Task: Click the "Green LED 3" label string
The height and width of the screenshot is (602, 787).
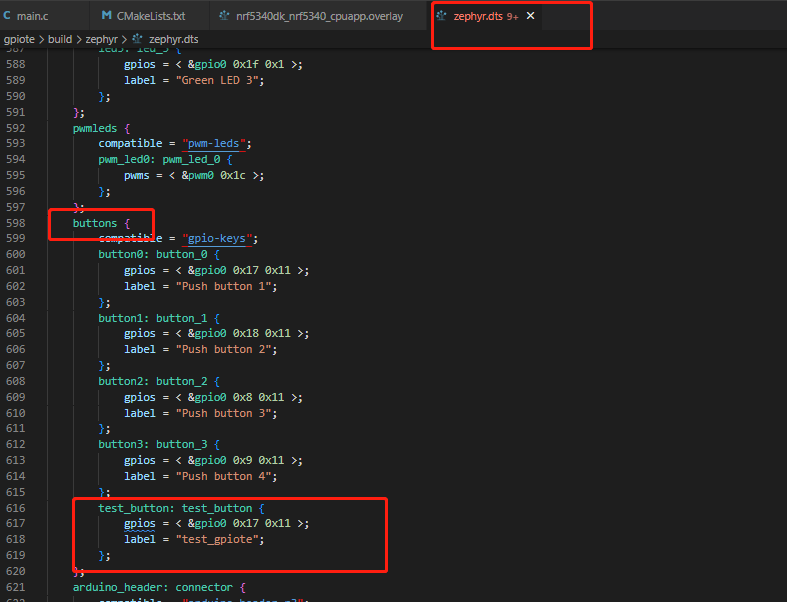Action: tap(217, 80)
